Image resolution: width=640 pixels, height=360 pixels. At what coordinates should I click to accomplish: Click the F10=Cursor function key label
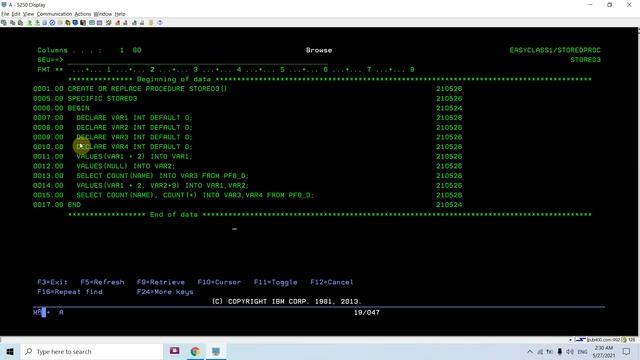pos(219,282)
